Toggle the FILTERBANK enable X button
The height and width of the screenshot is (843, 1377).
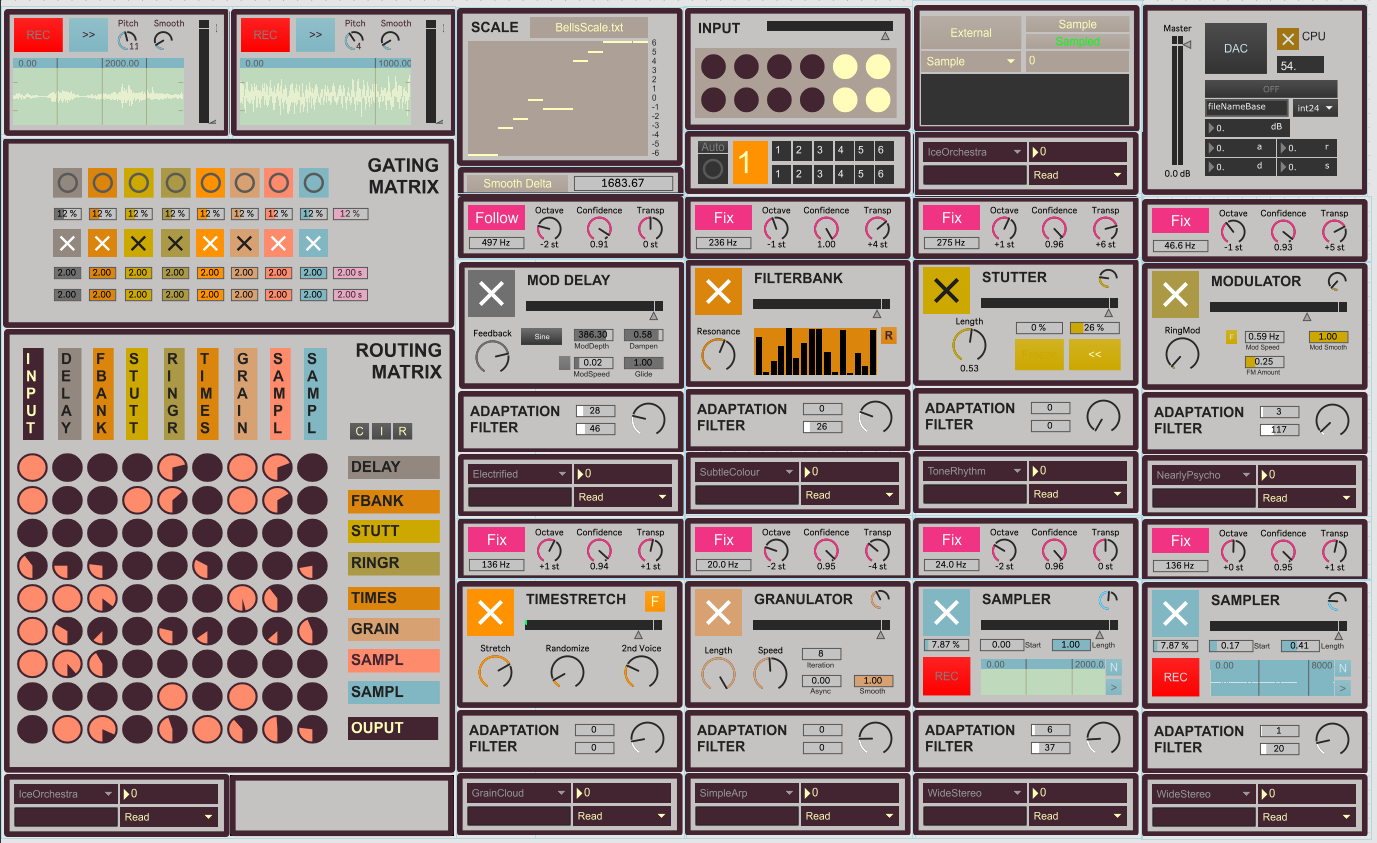[x=718, y=292]
